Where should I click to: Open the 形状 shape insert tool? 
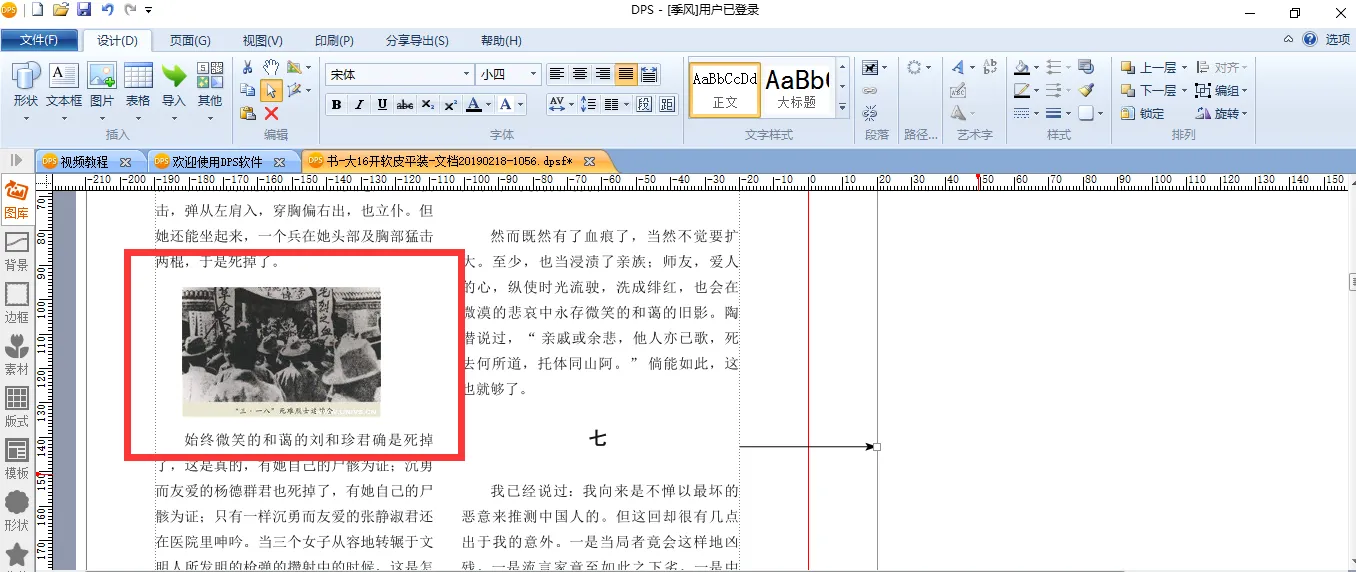(x=25, y=86)
